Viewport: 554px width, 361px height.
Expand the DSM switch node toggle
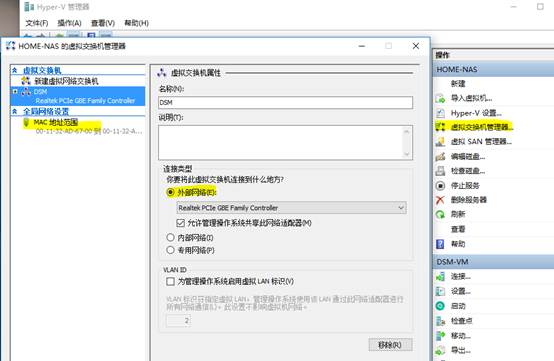click(15, 91)
